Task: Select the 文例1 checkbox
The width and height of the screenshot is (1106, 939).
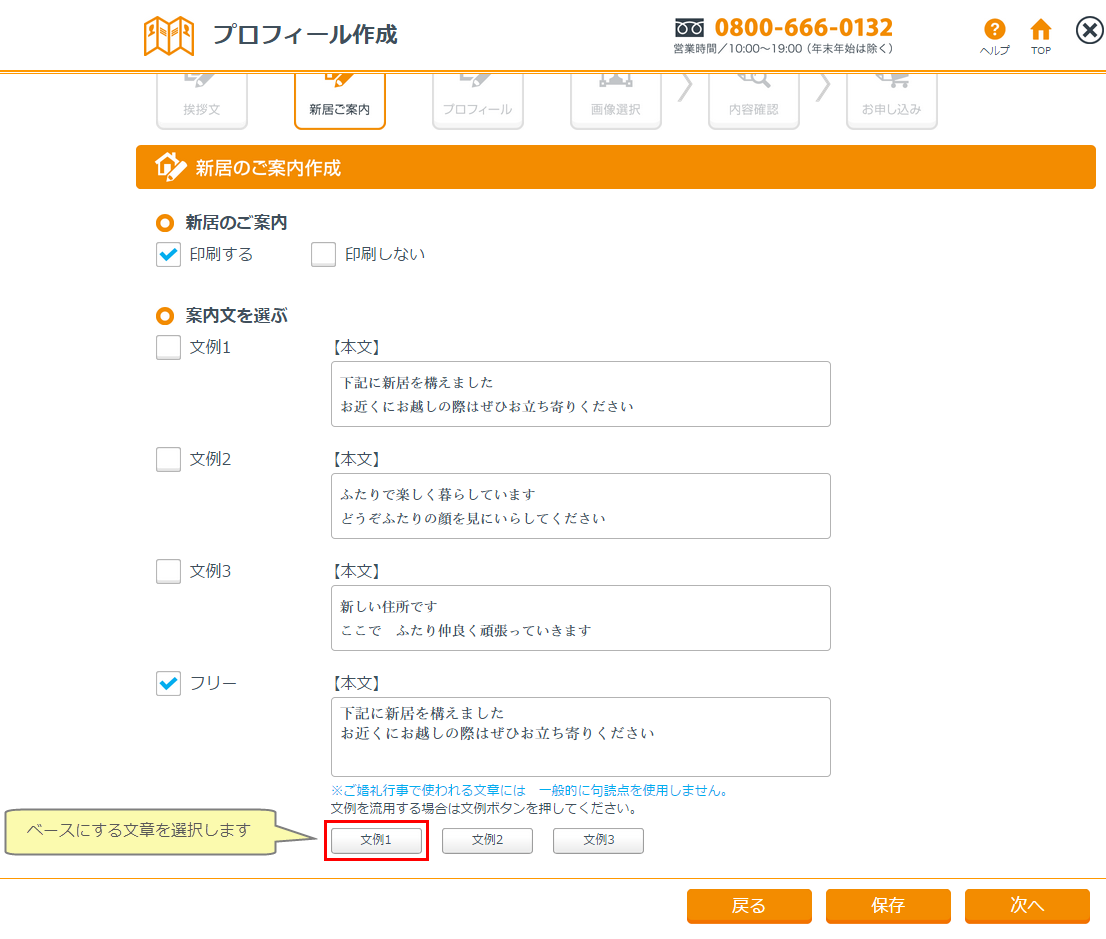Action: (x=169, y=348)
